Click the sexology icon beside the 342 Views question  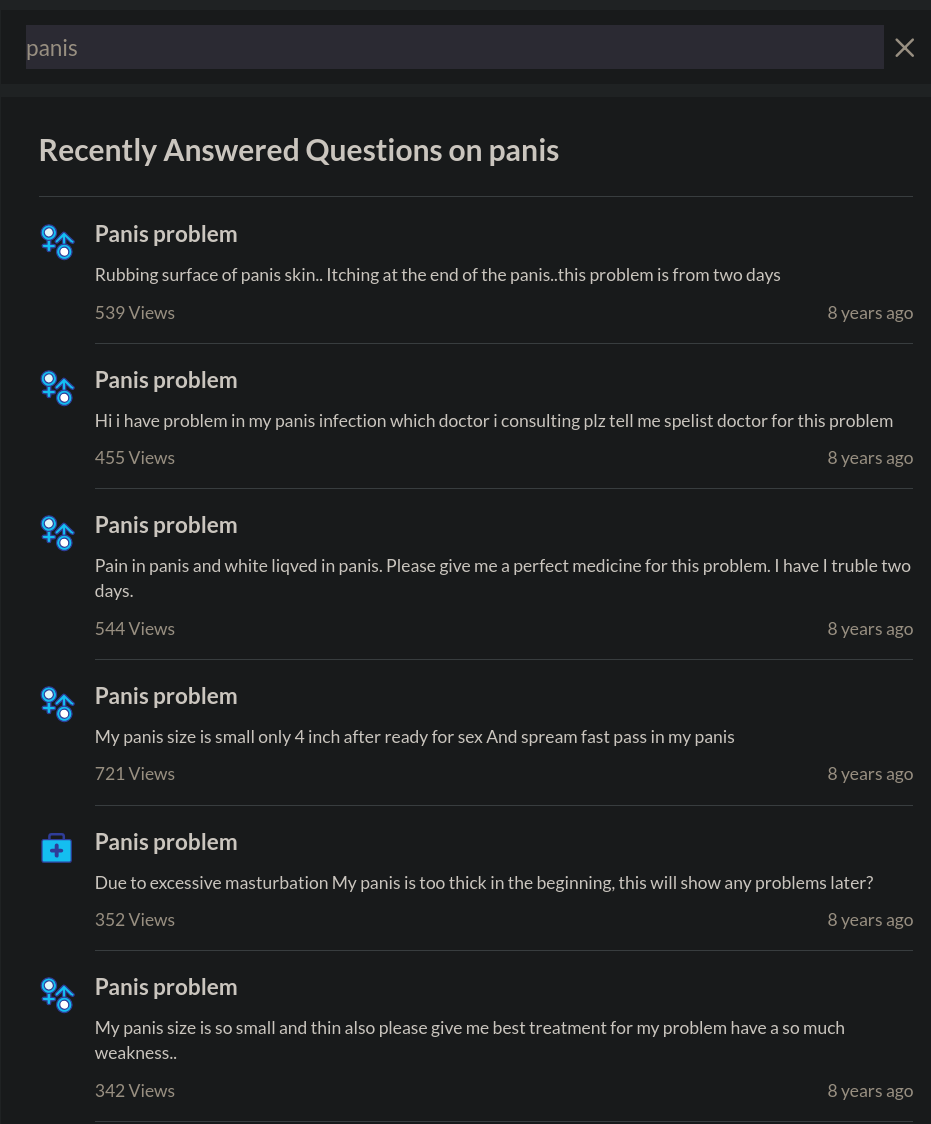57,995
